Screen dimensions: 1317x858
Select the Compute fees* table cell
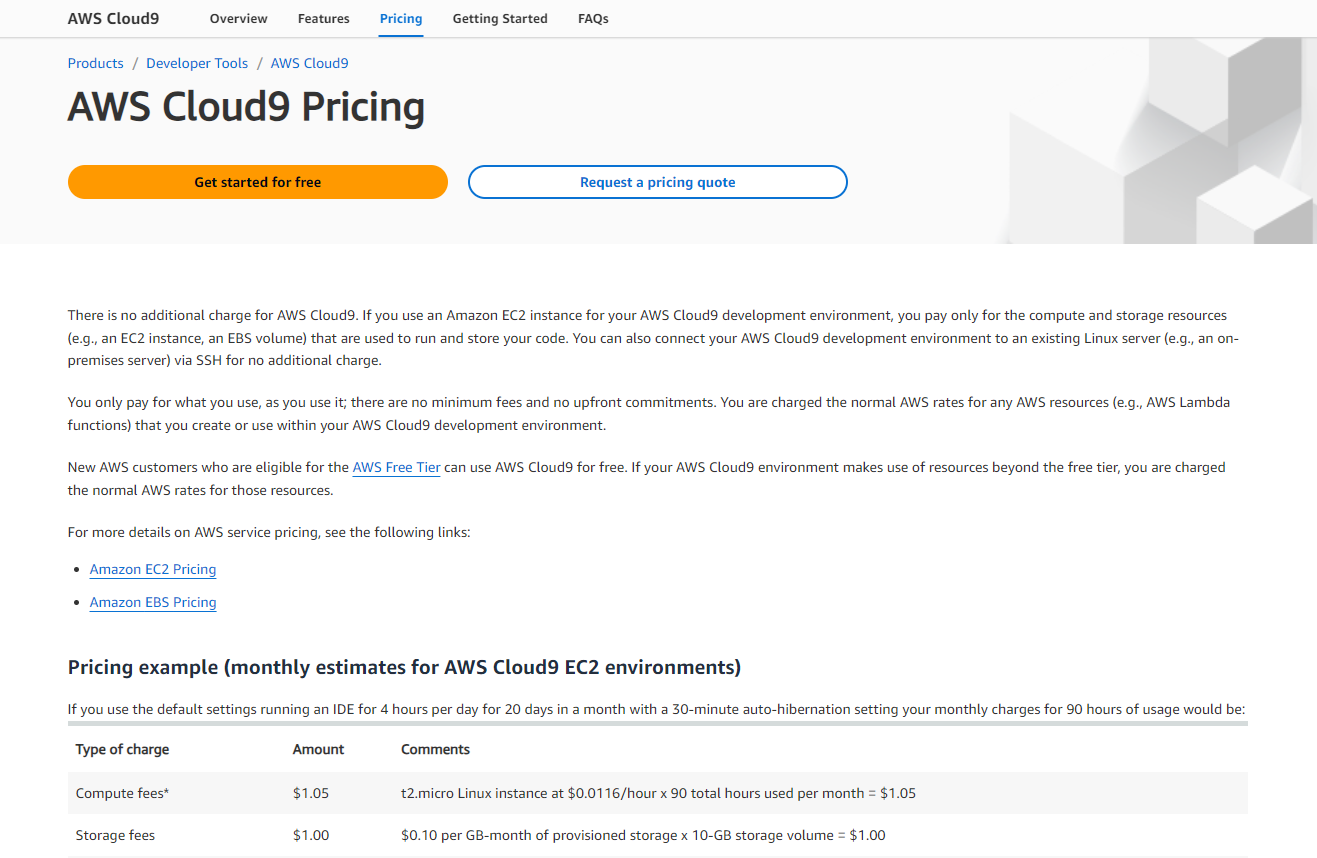123,793
